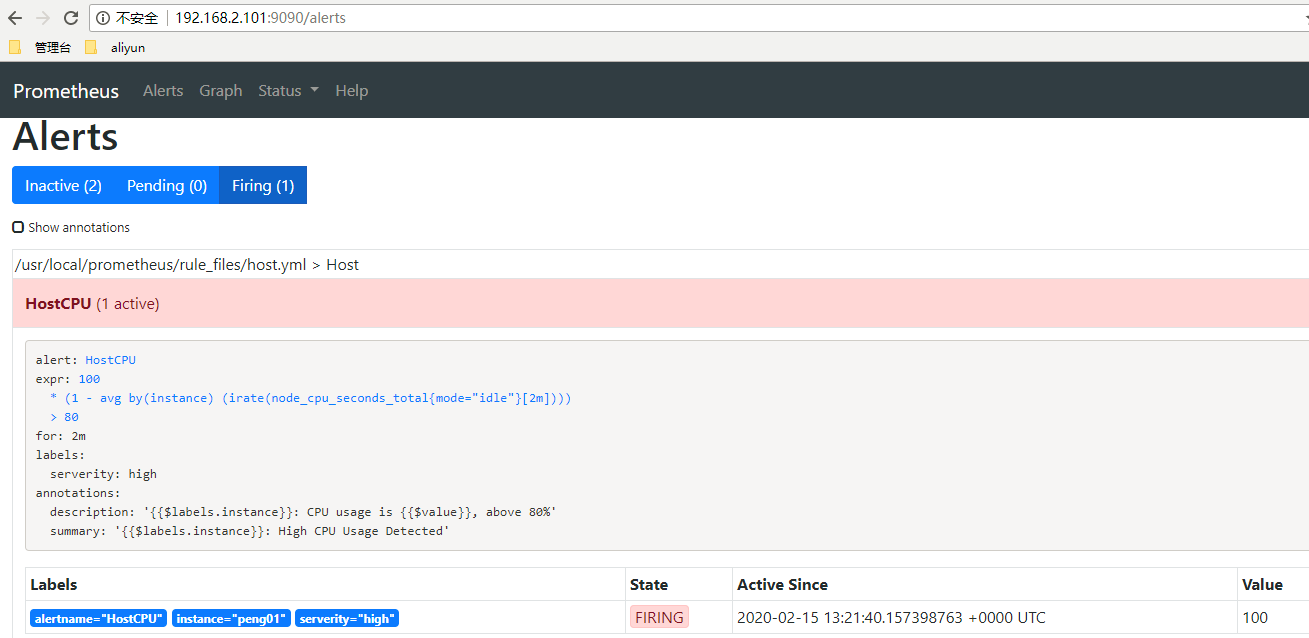Open the Prometheus brand link

66,91
